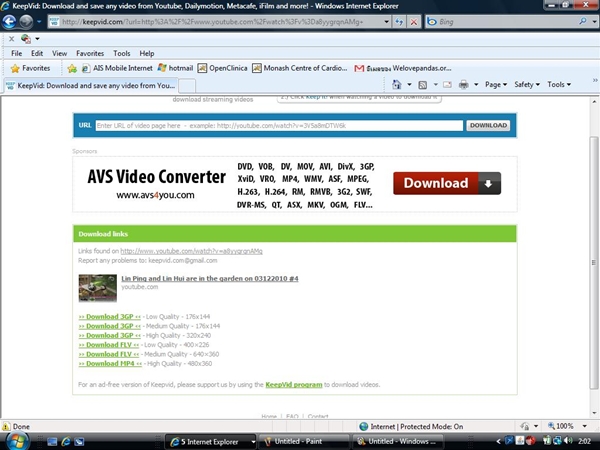This screenshot has width=600, height=450.
Task: Open the hotmail favorite link
Action: 175,68
